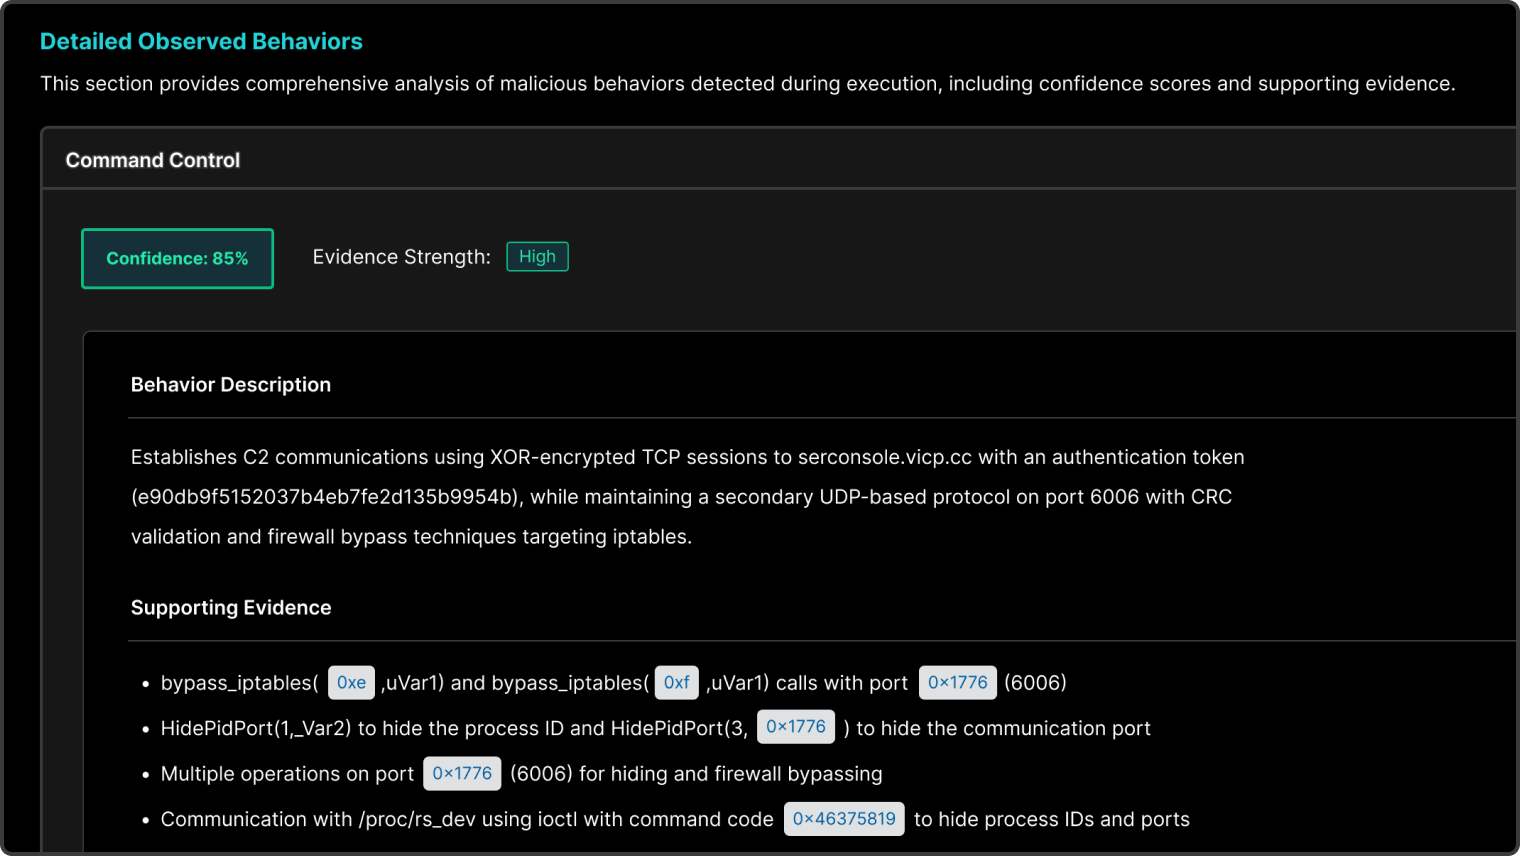This screenshot has width=1520, height=856.
Task: Select the High evidence strength tag
Action: (x=537, y=257)
